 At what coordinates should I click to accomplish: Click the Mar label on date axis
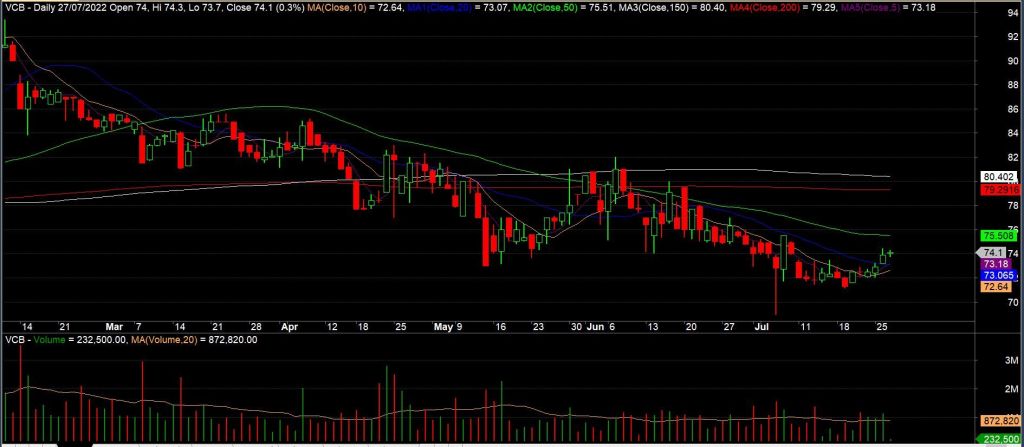pos(114,326)
